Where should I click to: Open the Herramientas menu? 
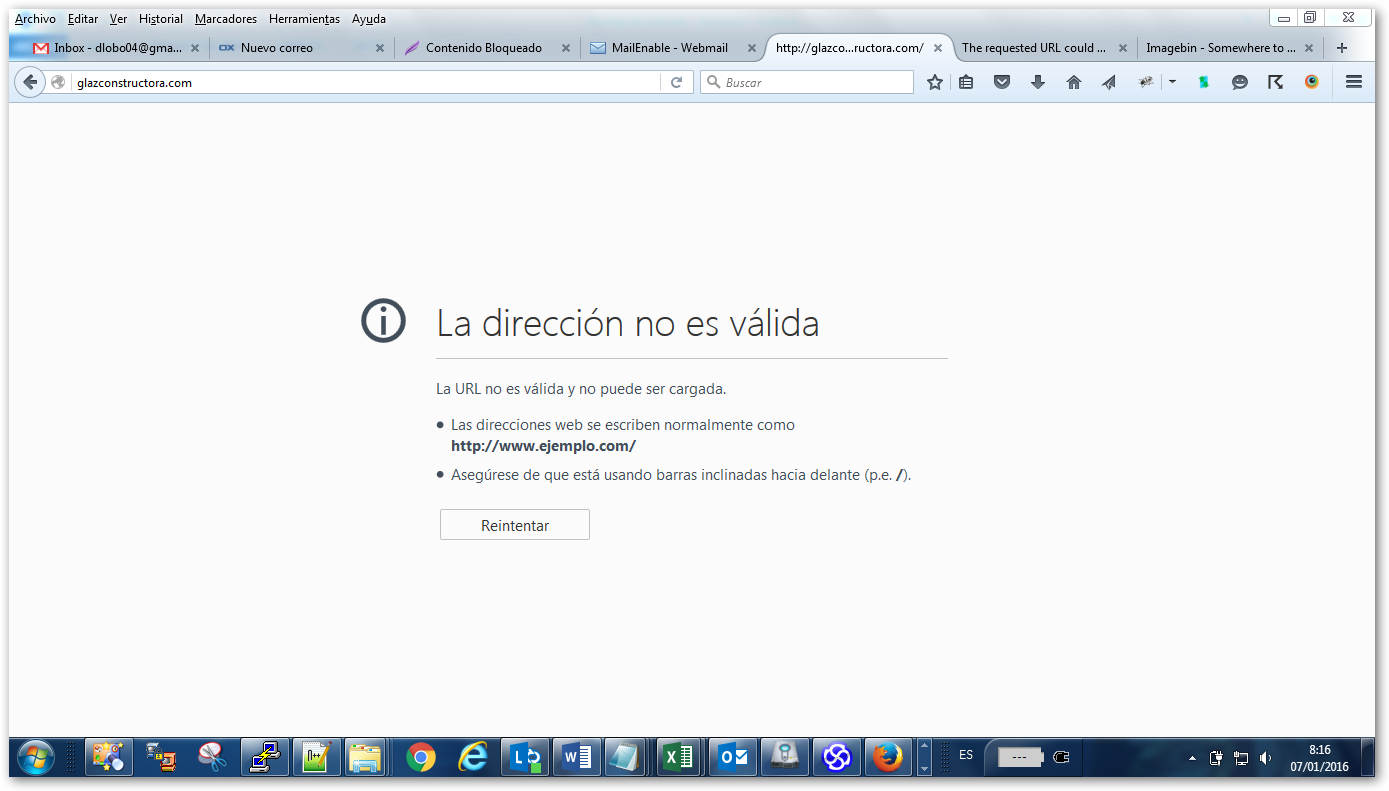pos(304,19)
